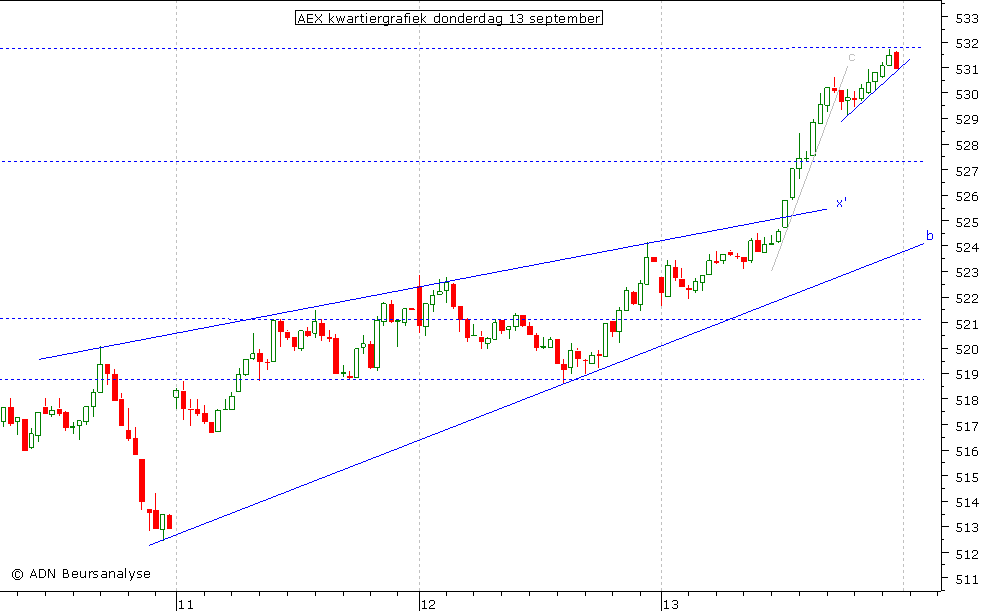The height and width of the screenshot is (611, 982).
Task: Click the y-axis value 516
Action: pos(967,451)
